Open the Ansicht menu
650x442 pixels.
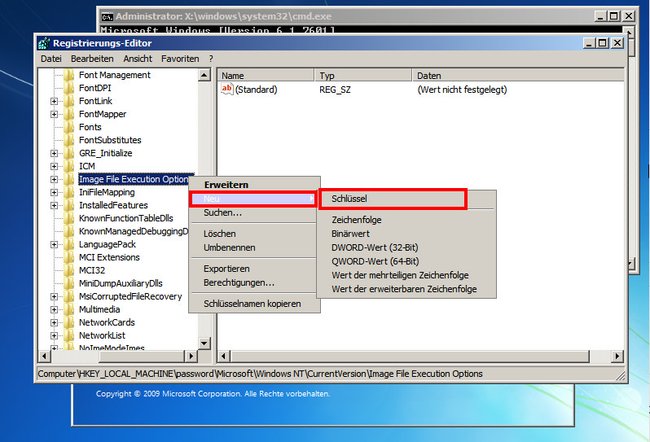pyautogui.click(x=138, y=59)
